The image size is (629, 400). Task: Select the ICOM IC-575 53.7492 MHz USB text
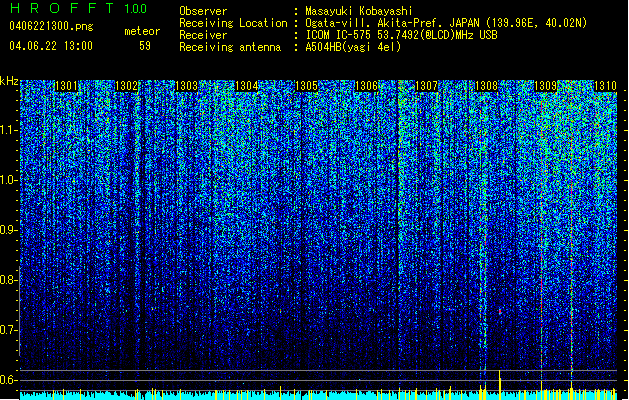pos(402,35)
